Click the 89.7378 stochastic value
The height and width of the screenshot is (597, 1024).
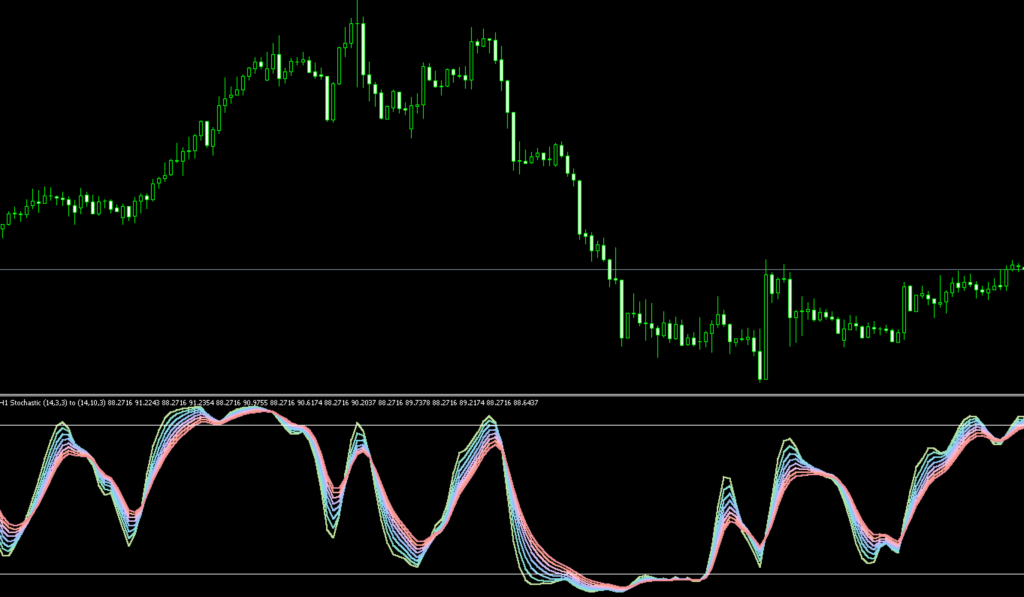[x=418, y=403]
